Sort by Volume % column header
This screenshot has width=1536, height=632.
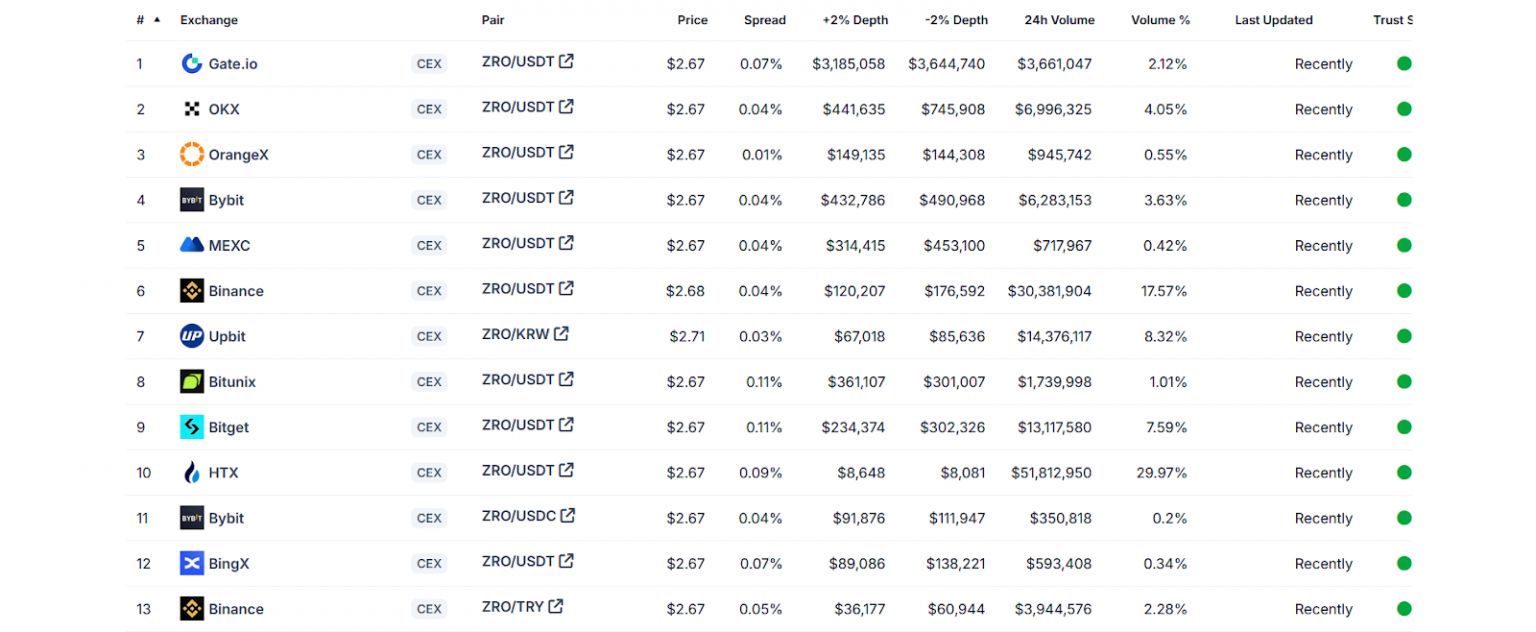(x=1160, y=20)
